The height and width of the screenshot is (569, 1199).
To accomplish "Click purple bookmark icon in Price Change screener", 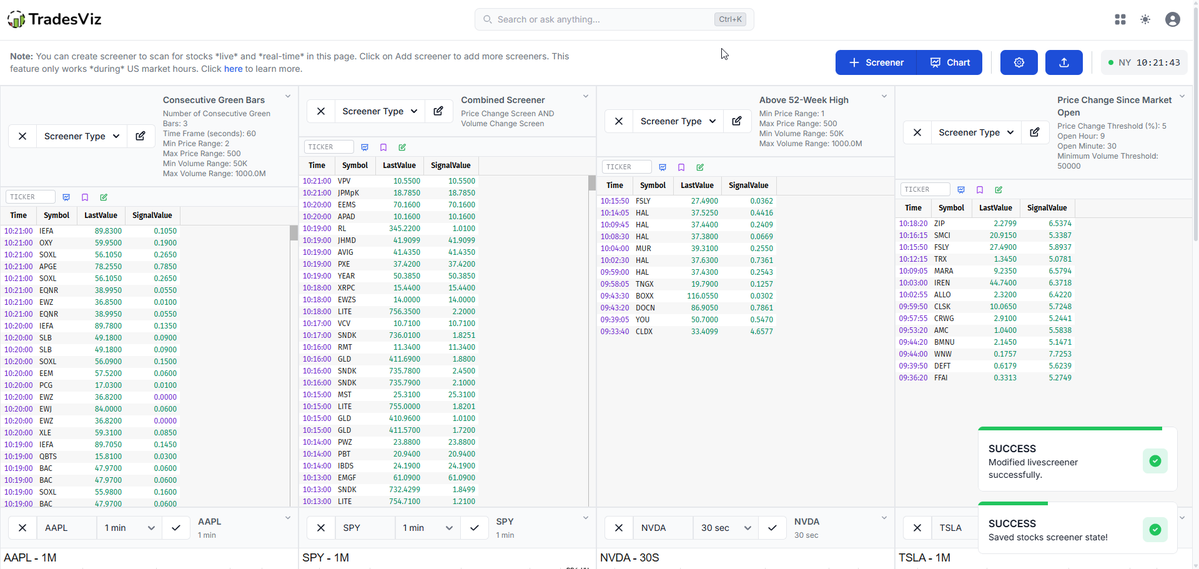I will click(980, 190).
